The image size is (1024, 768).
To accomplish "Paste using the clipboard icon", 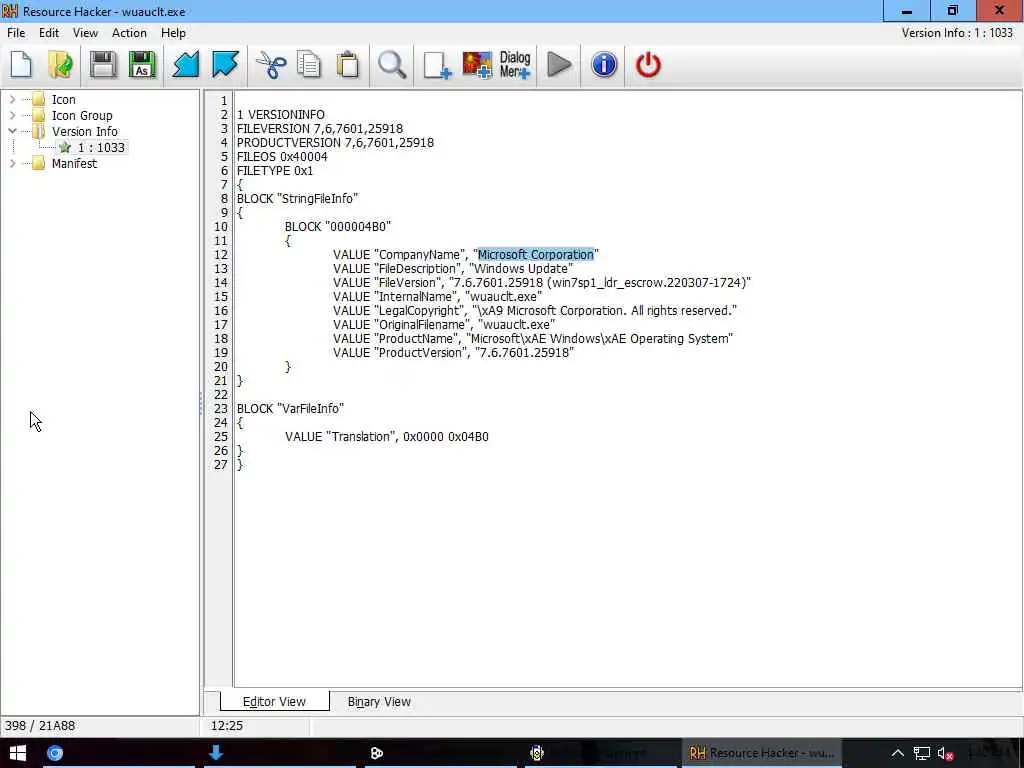I will [x=348, y=65].
